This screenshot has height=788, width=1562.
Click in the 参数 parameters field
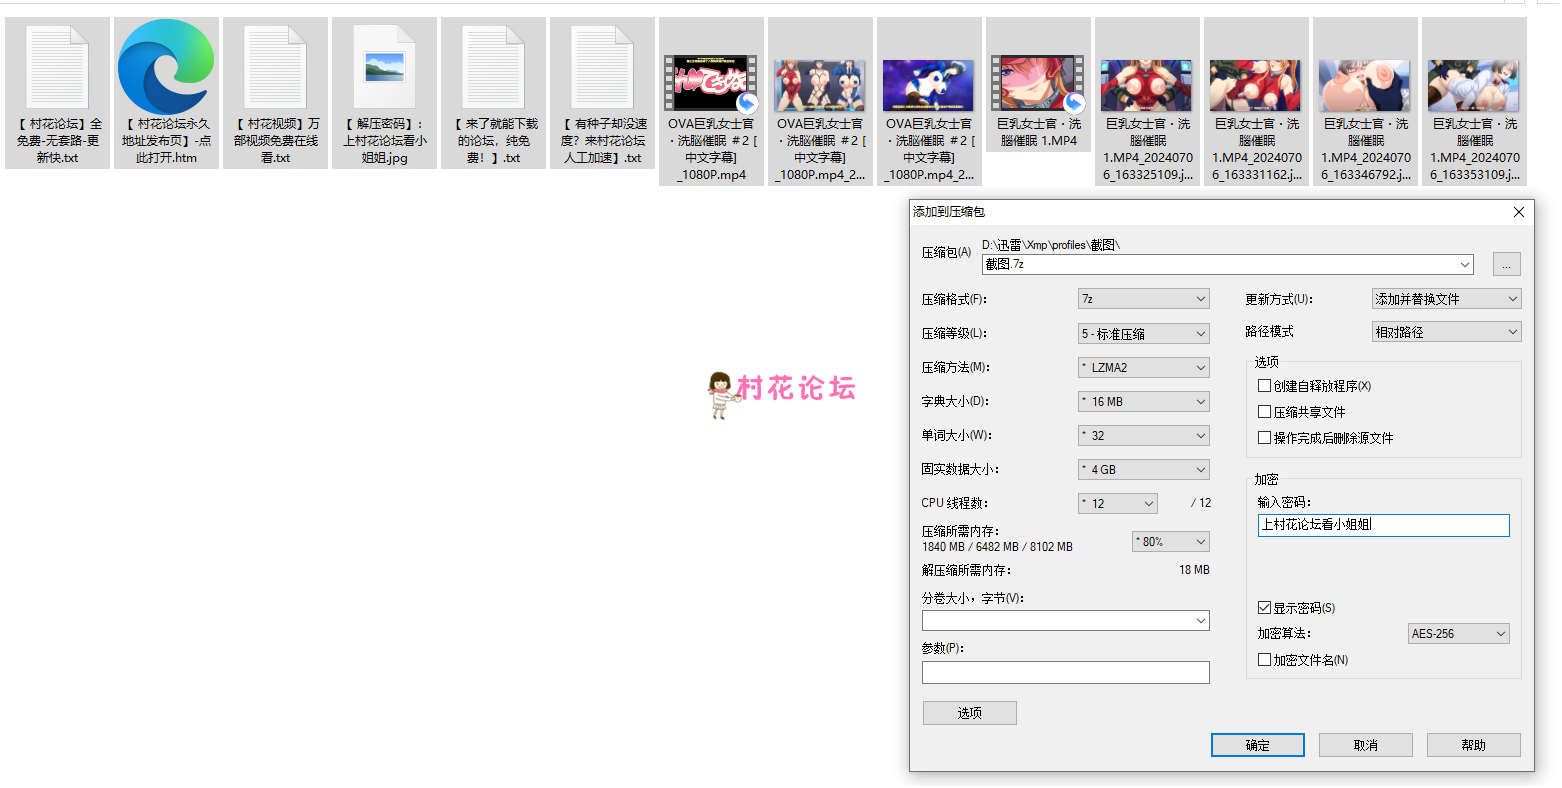pos(1065,672)
